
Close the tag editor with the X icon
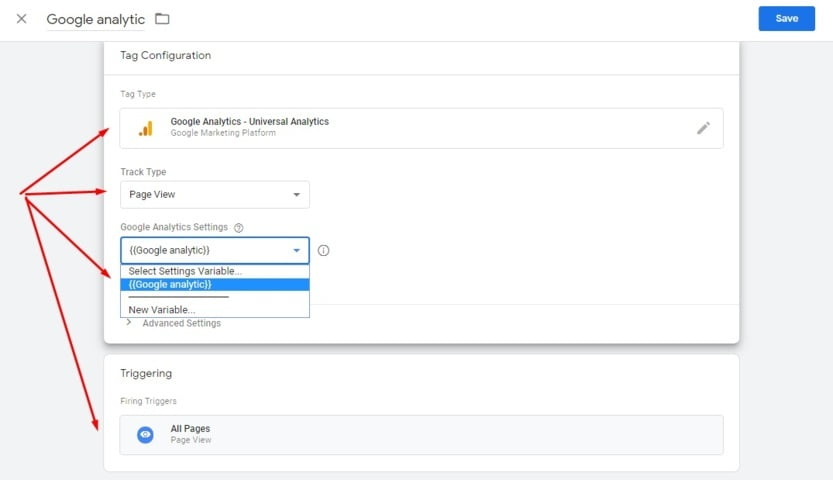point(21,19)
